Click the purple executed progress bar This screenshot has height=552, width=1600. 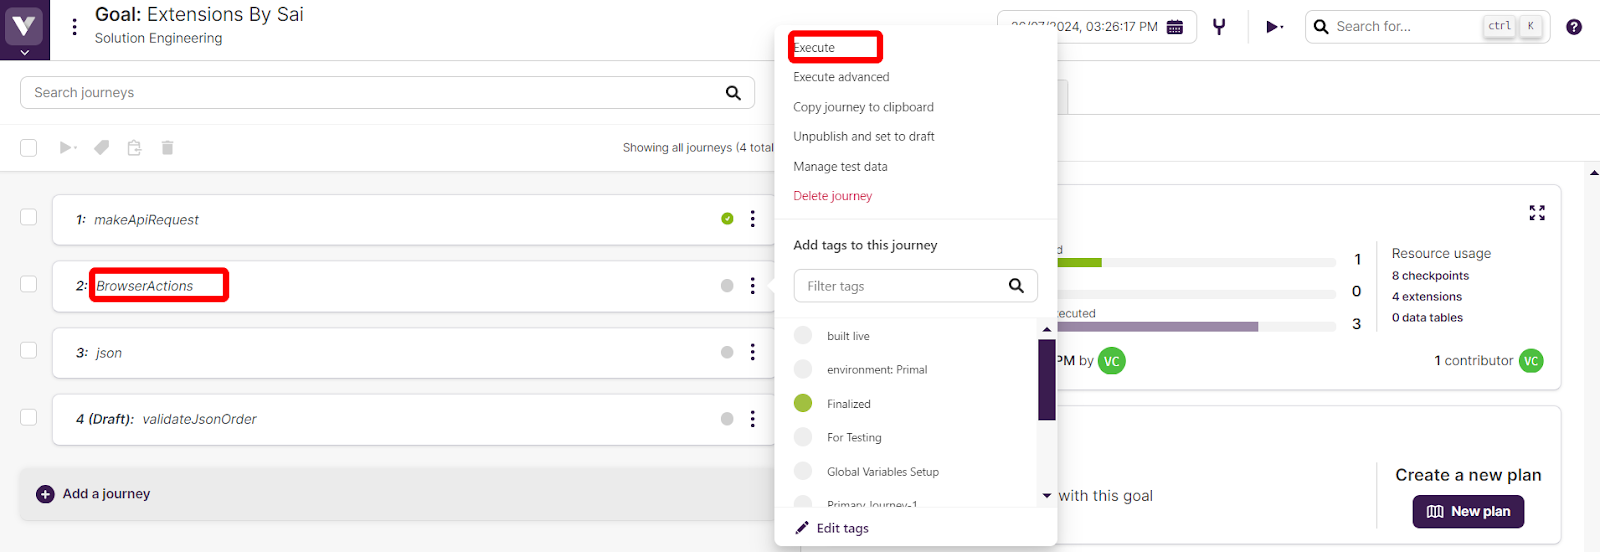pos(1157,327)
